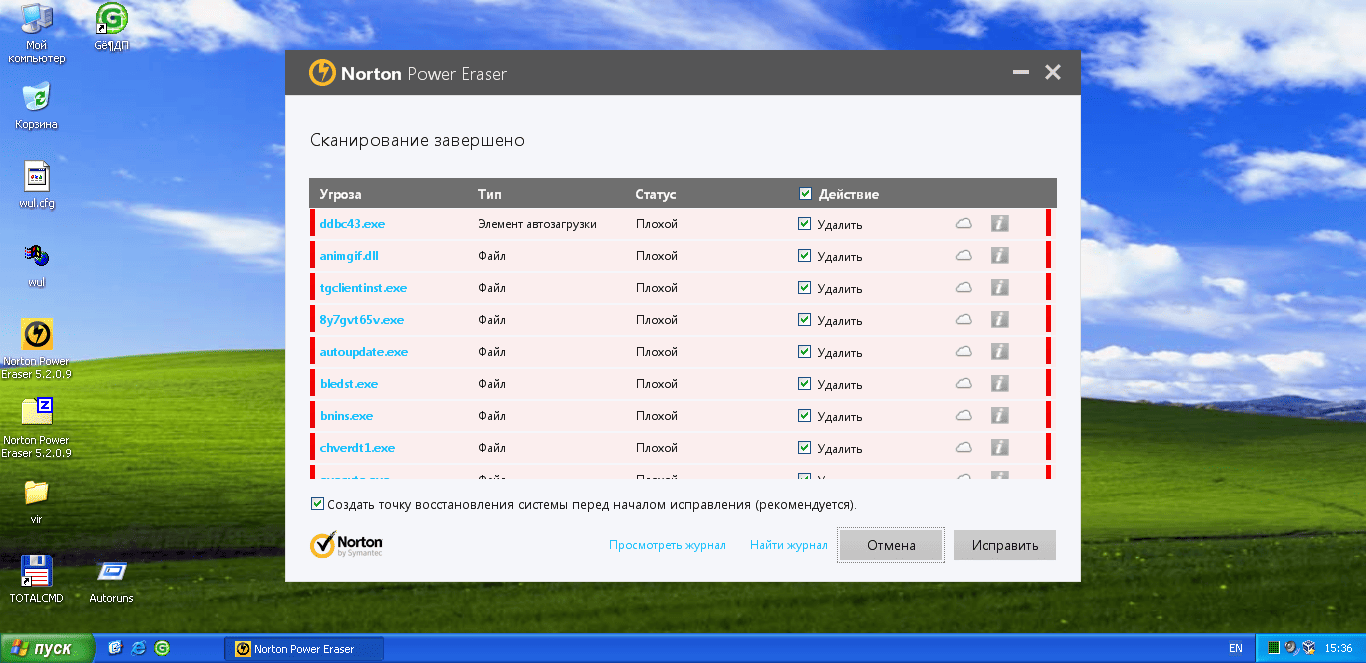Click the 15:36 clock in tray
The height and width of the screenshot is (663, 1366).
click(1338, 649)
